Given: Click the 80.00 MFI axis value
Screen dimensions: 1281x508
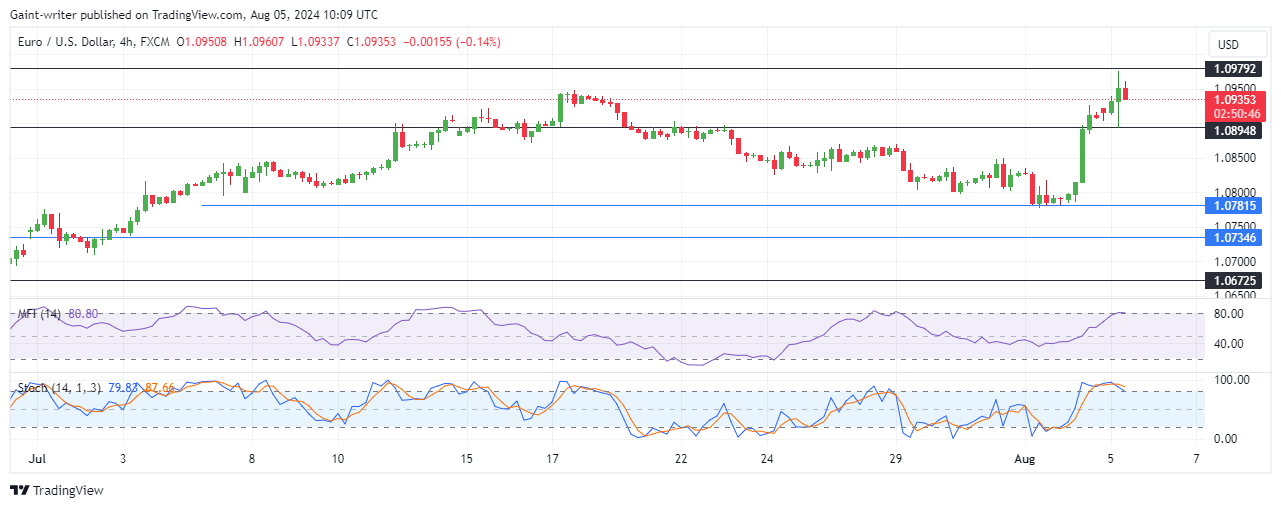Looking at the screenshot, I should pos(1228,314).
